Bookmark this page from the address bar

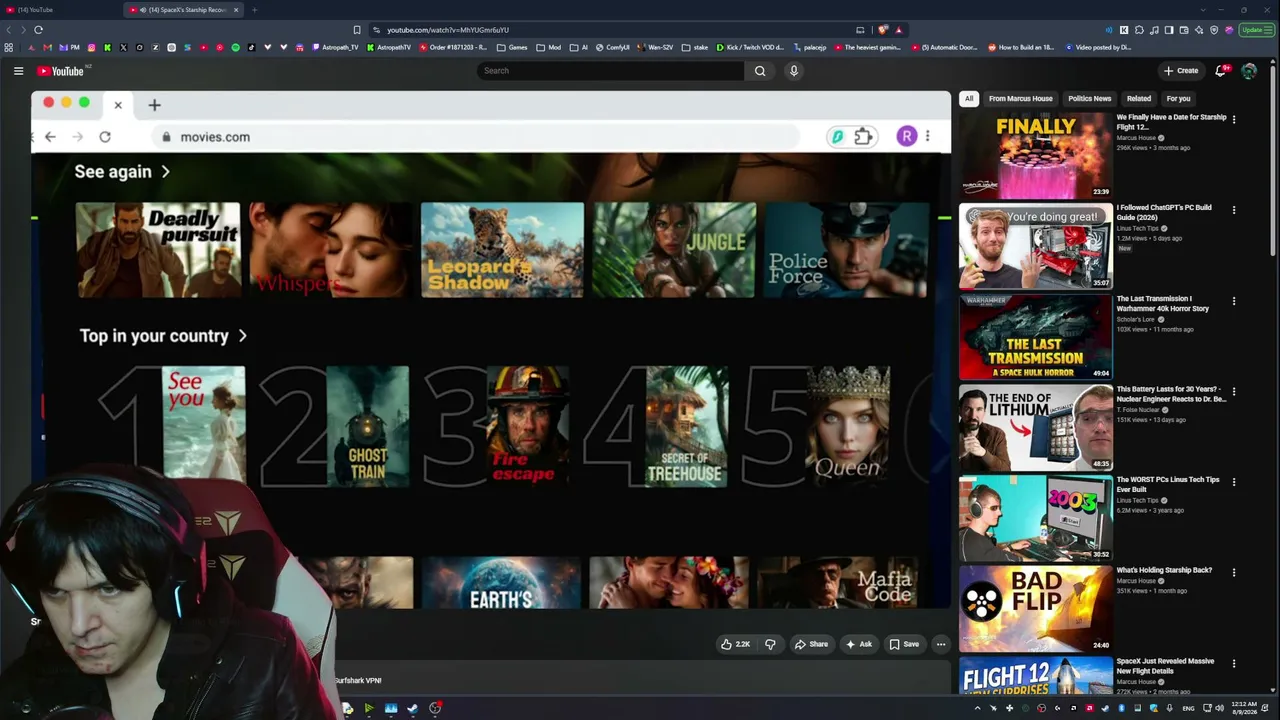357,30
